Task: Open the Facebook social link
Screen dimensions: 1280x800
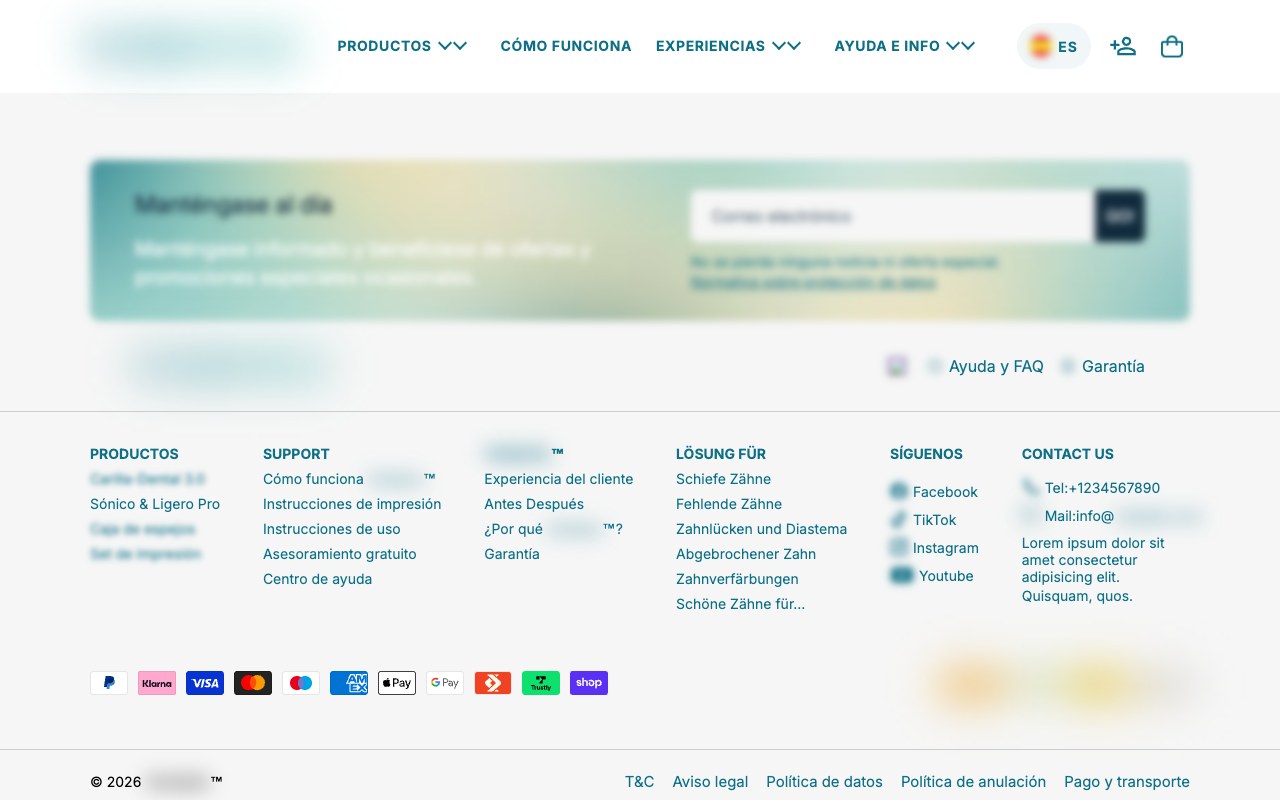Action: click(934, 492)
